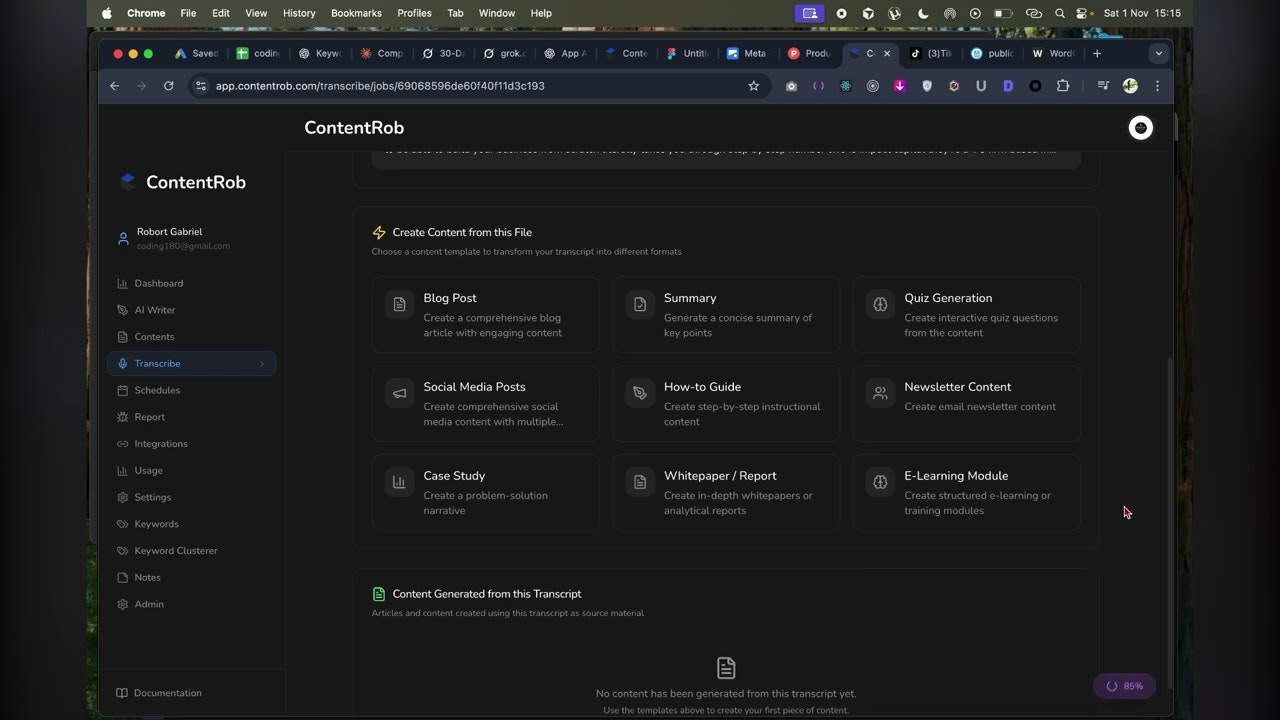The image size is (1280, 720).
Task: Open Schedules in the sidebar
Action: click(x=191, y=390)
